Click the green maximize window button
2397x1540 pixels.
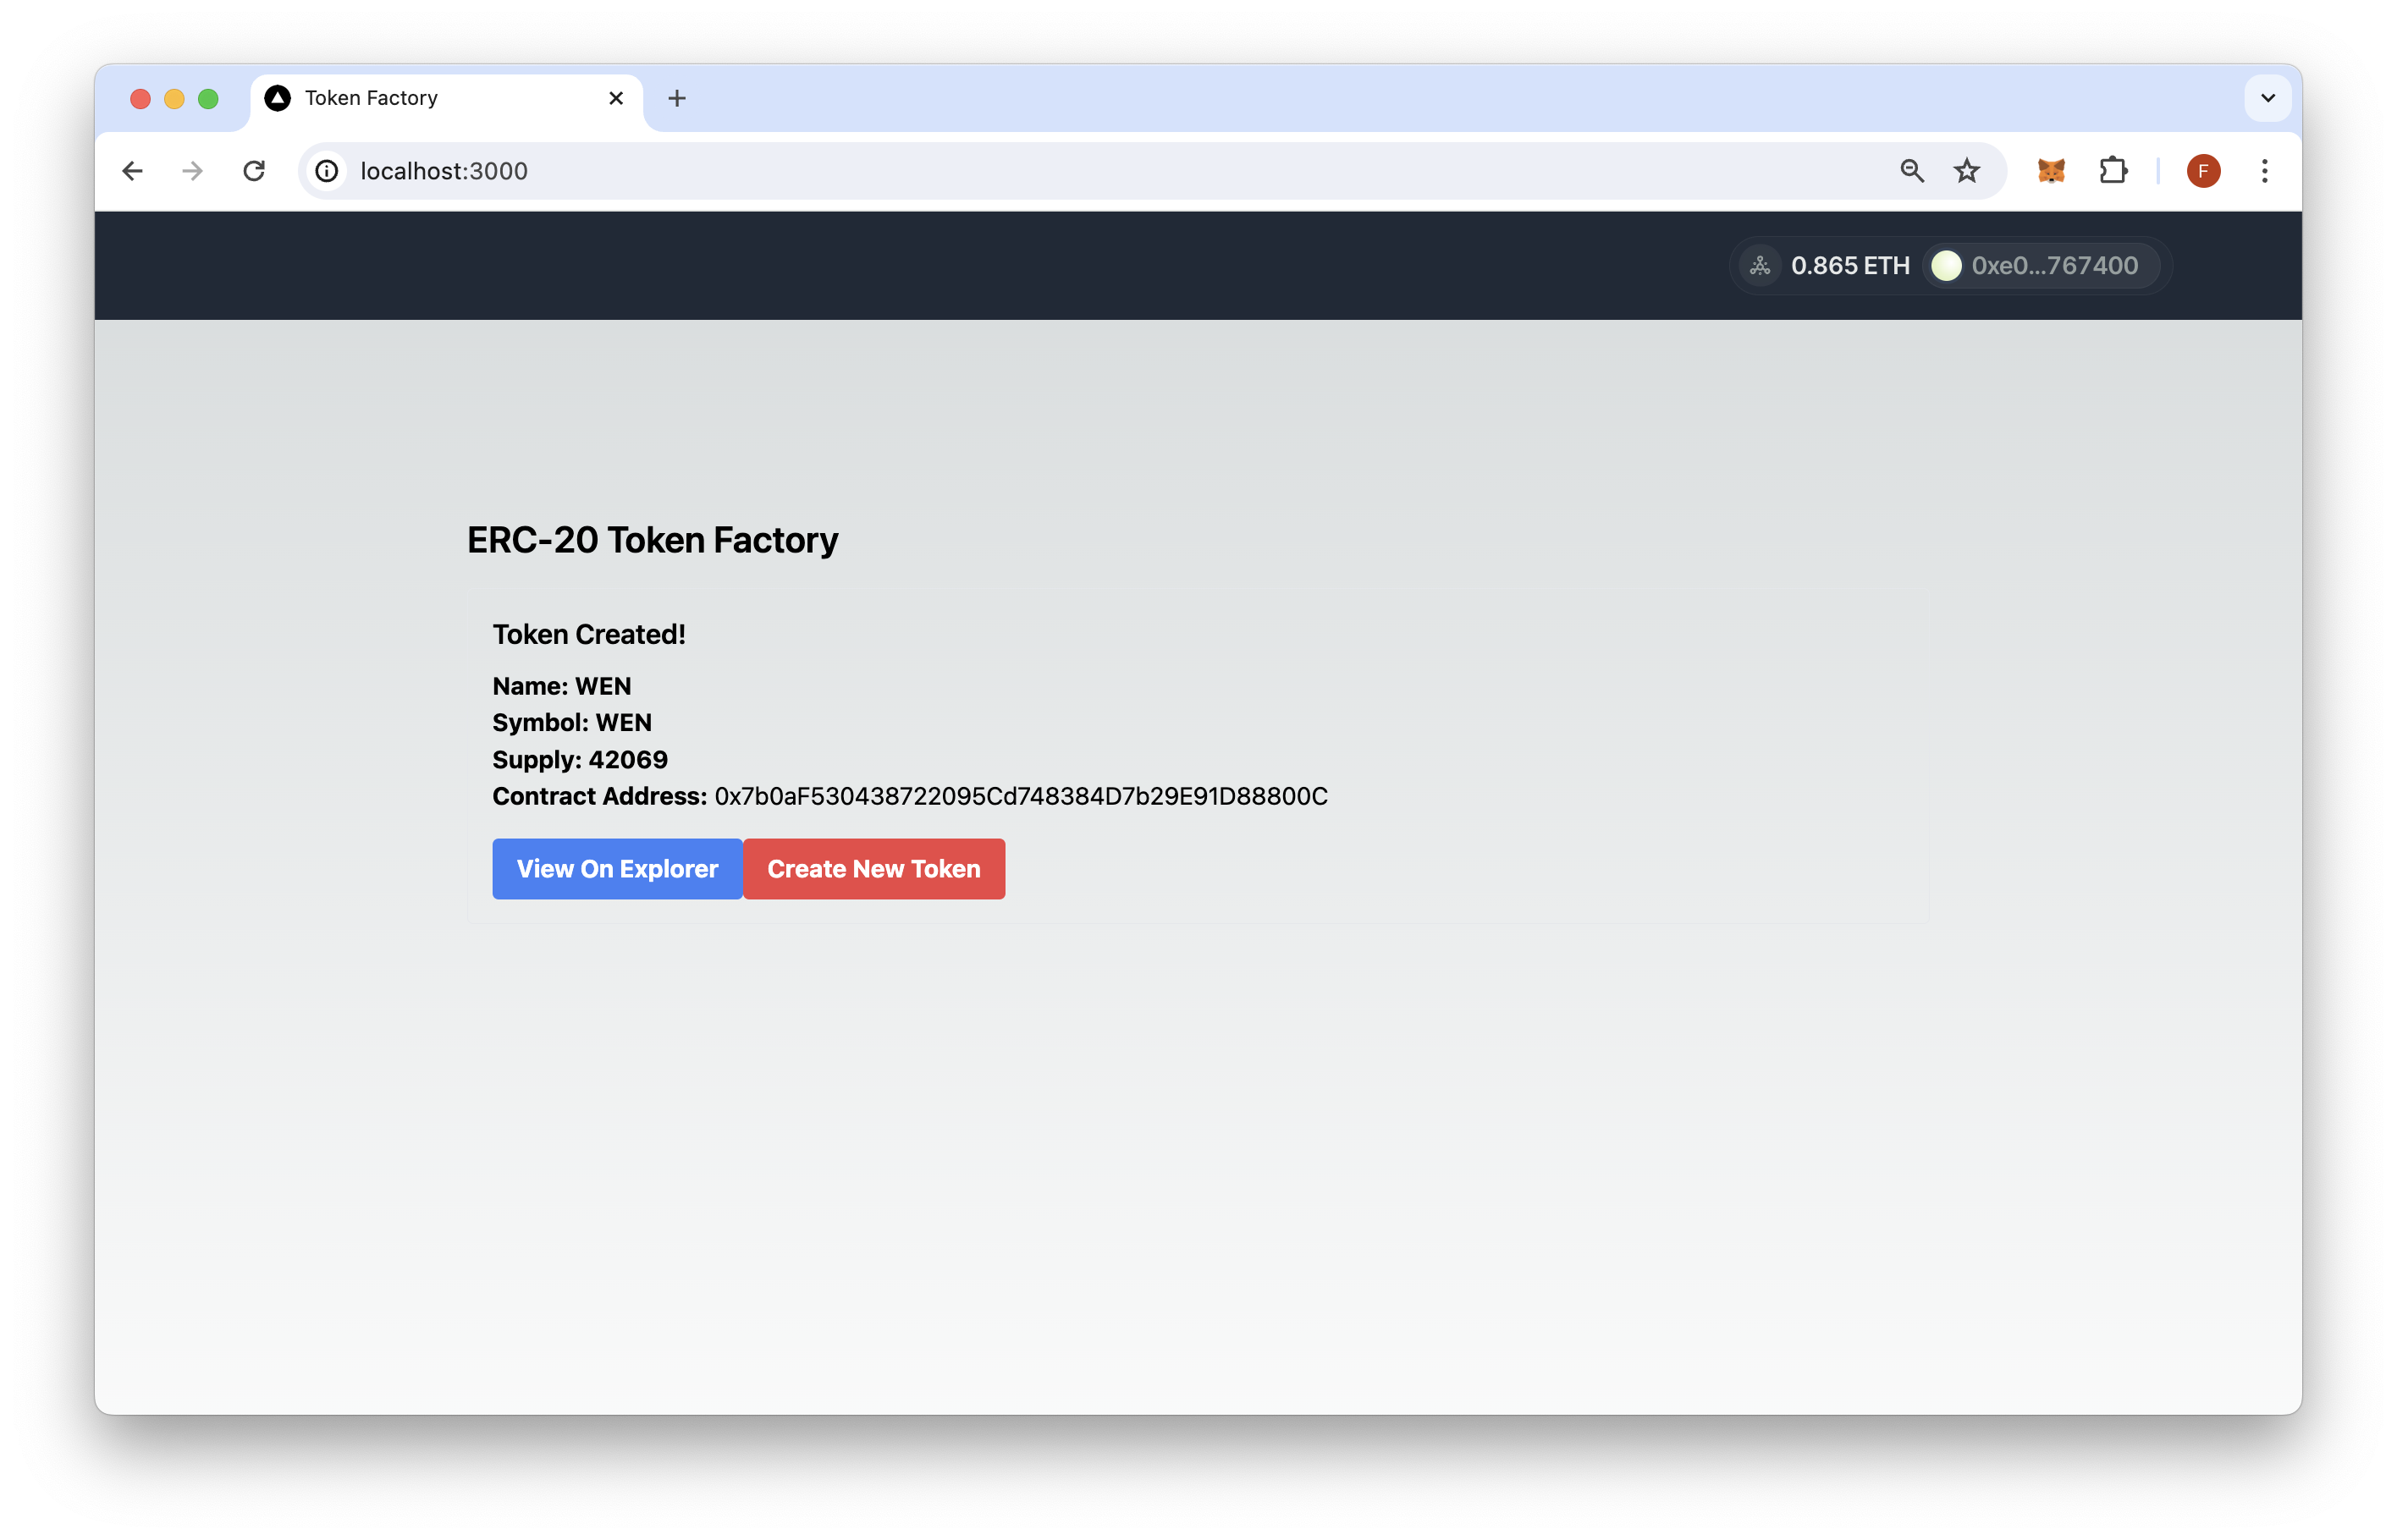point(208,99)
